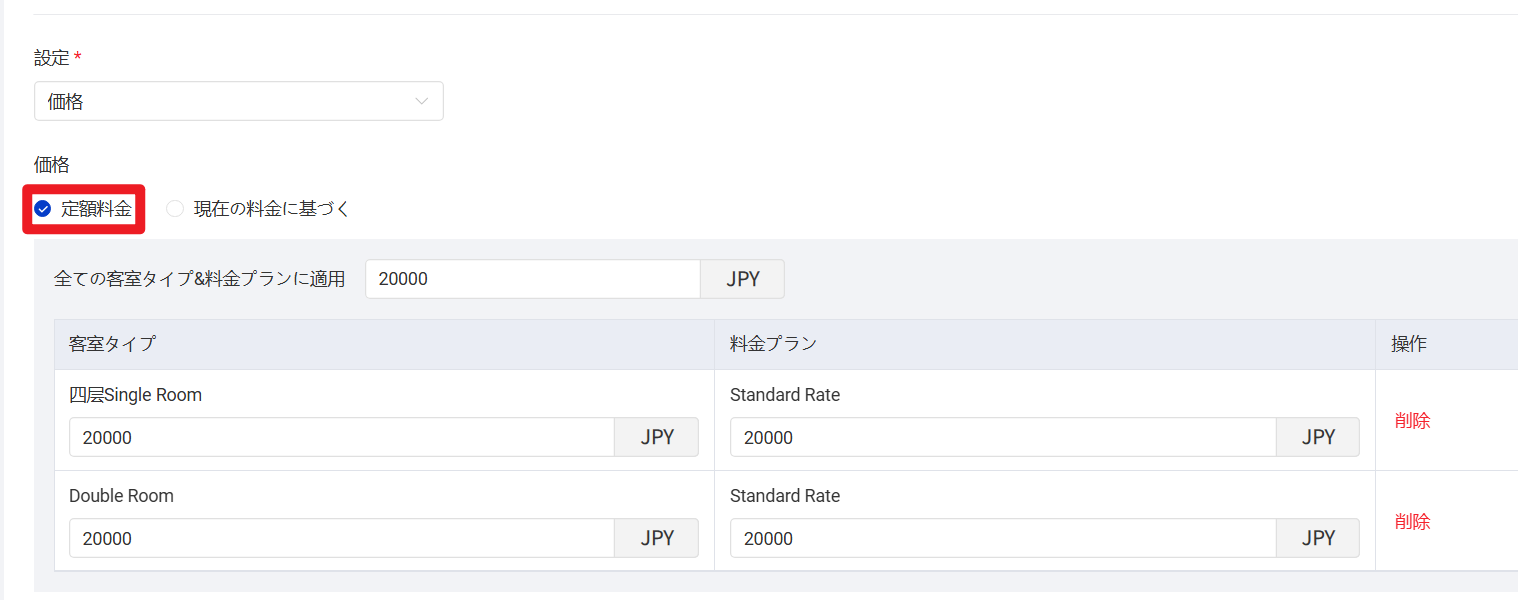Open the 設定 dropdown showing 価格
Viewport: 1518px width, 600px height.
(x=238, y=101)
